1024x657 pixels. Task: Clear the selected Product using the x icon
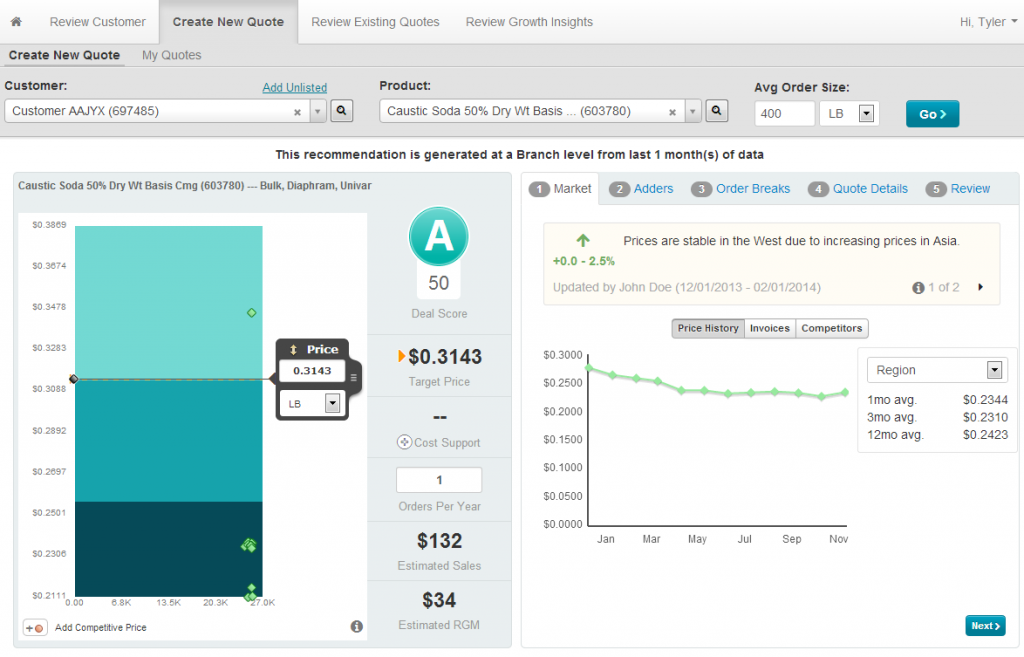[x=671, y=113]
